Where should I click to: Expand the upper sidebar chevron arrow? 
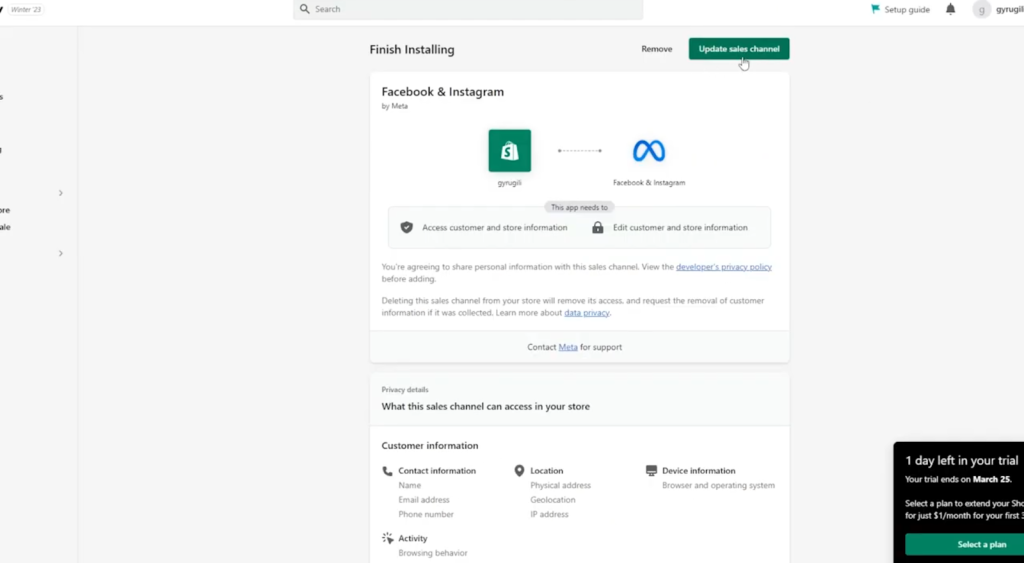[60, 193]
